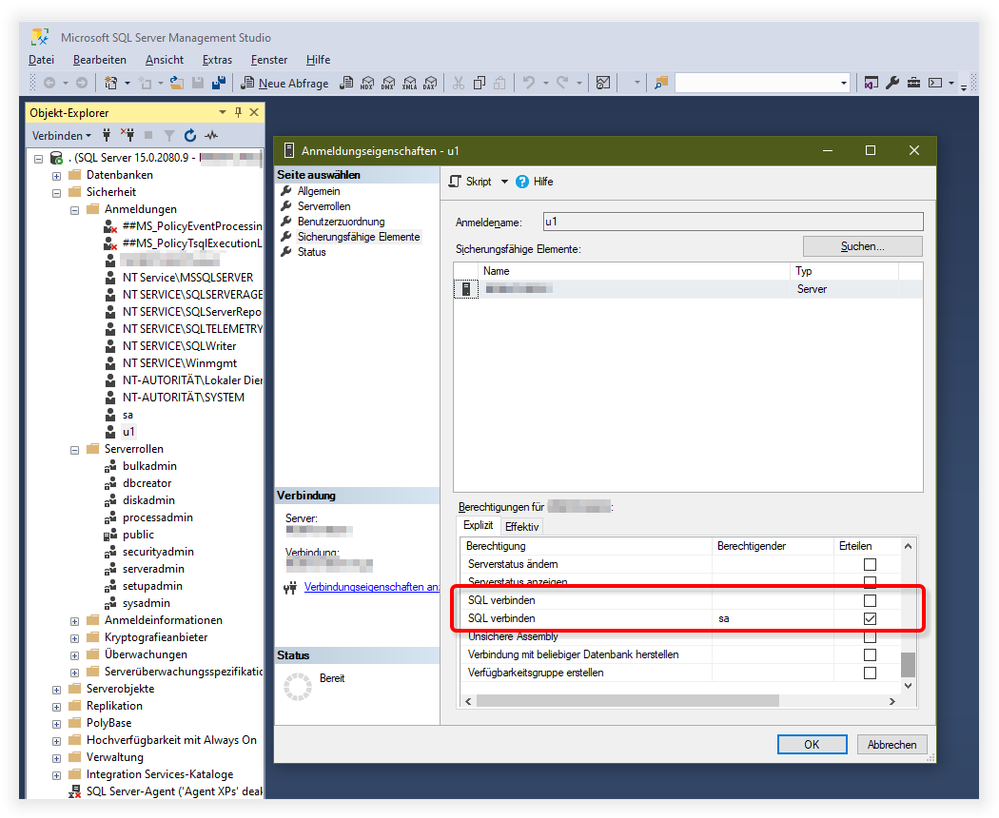The image size is (999, 818).
Task: Click the find in files icon
Action: [661, 83]
